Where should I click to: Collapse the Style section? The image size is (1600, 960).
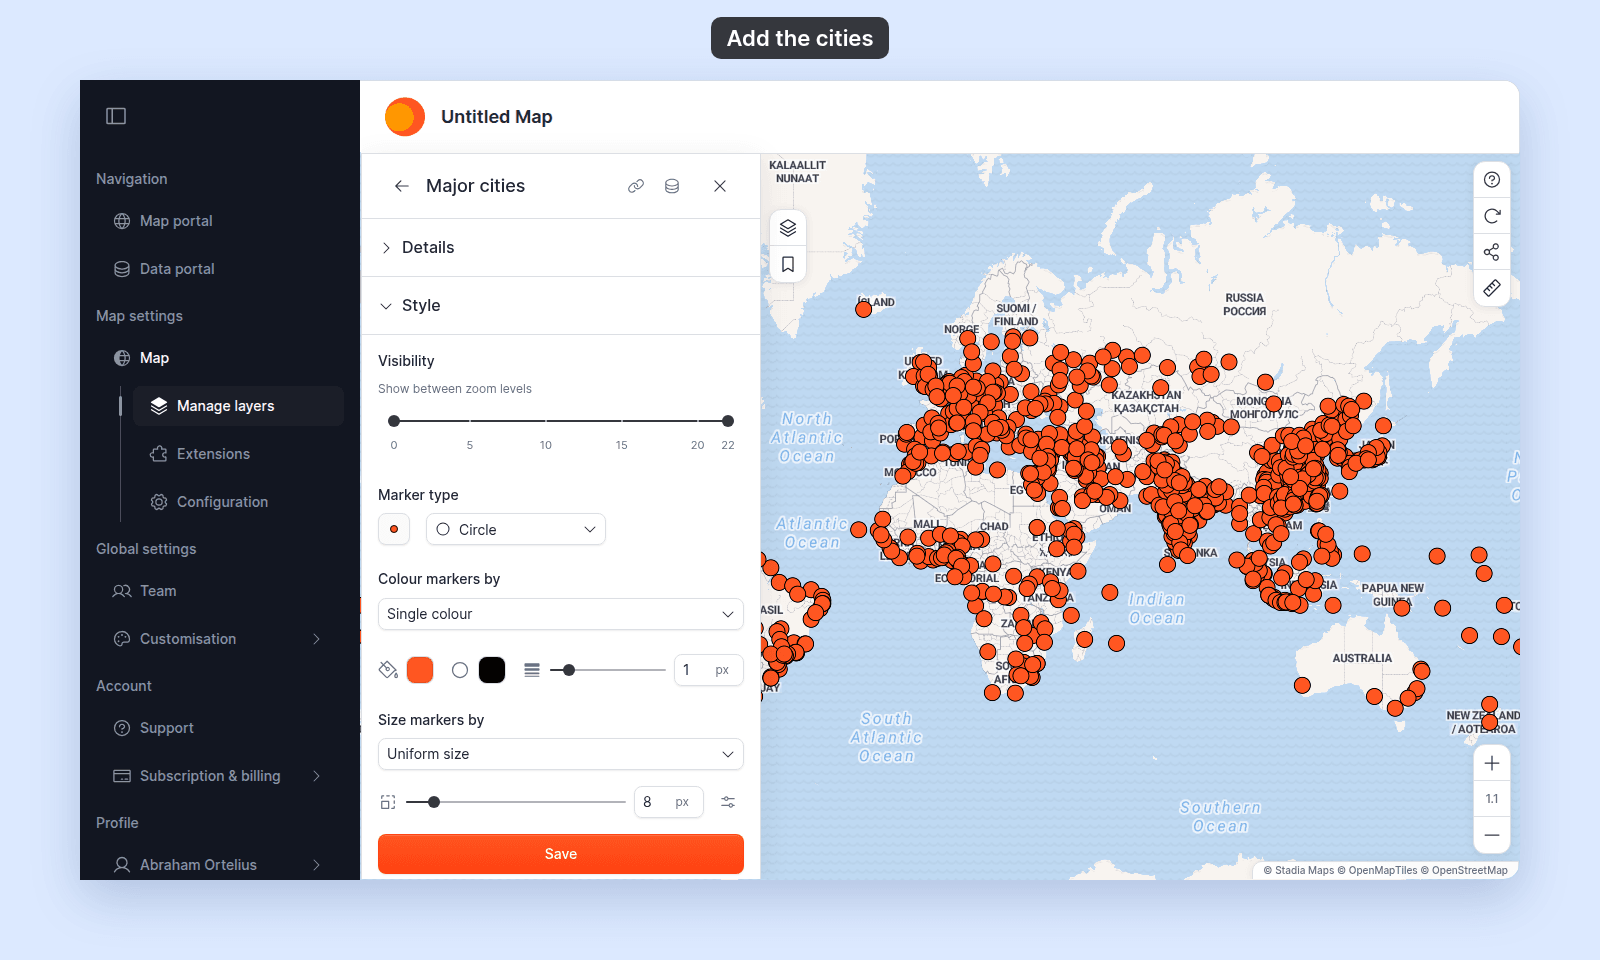[x=560, y=306]
